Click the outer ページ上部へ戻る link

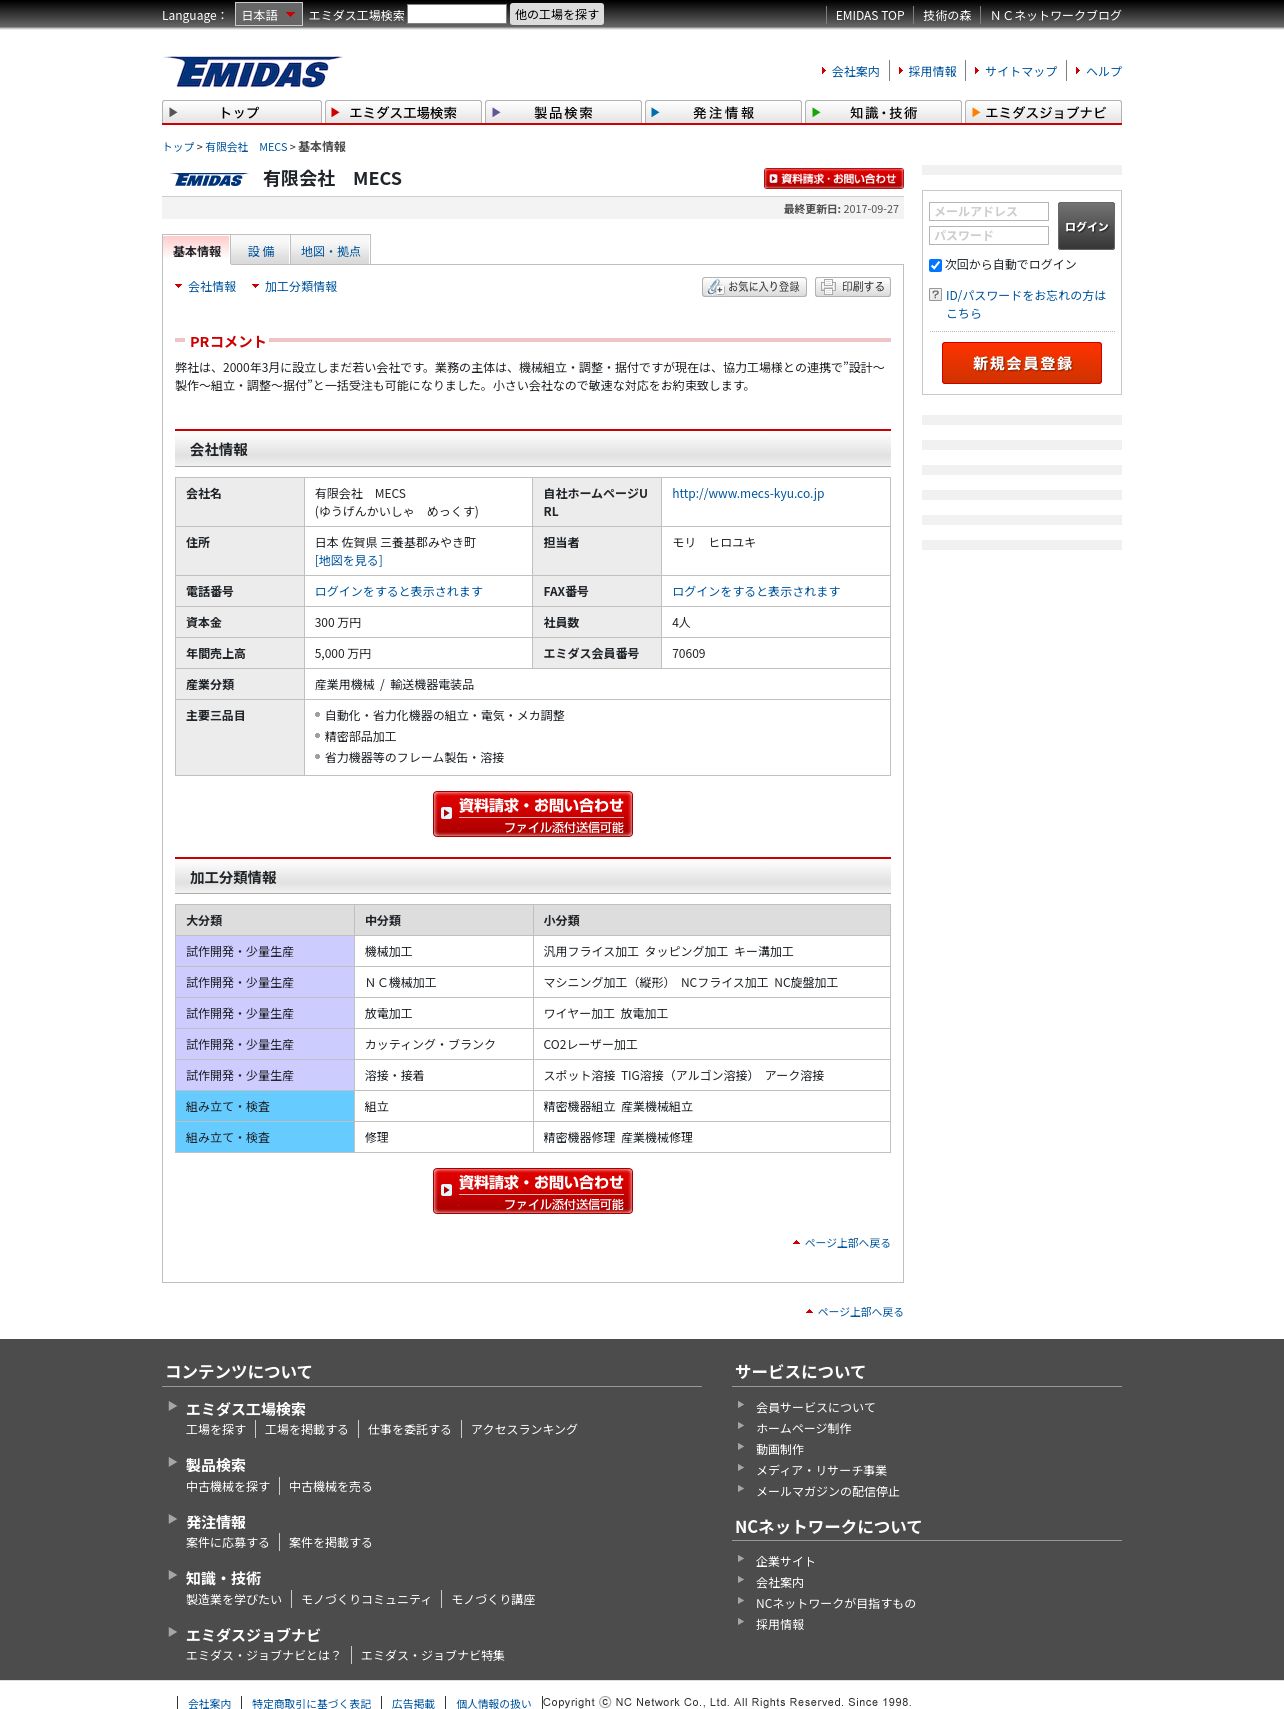tap(860, 1312)
